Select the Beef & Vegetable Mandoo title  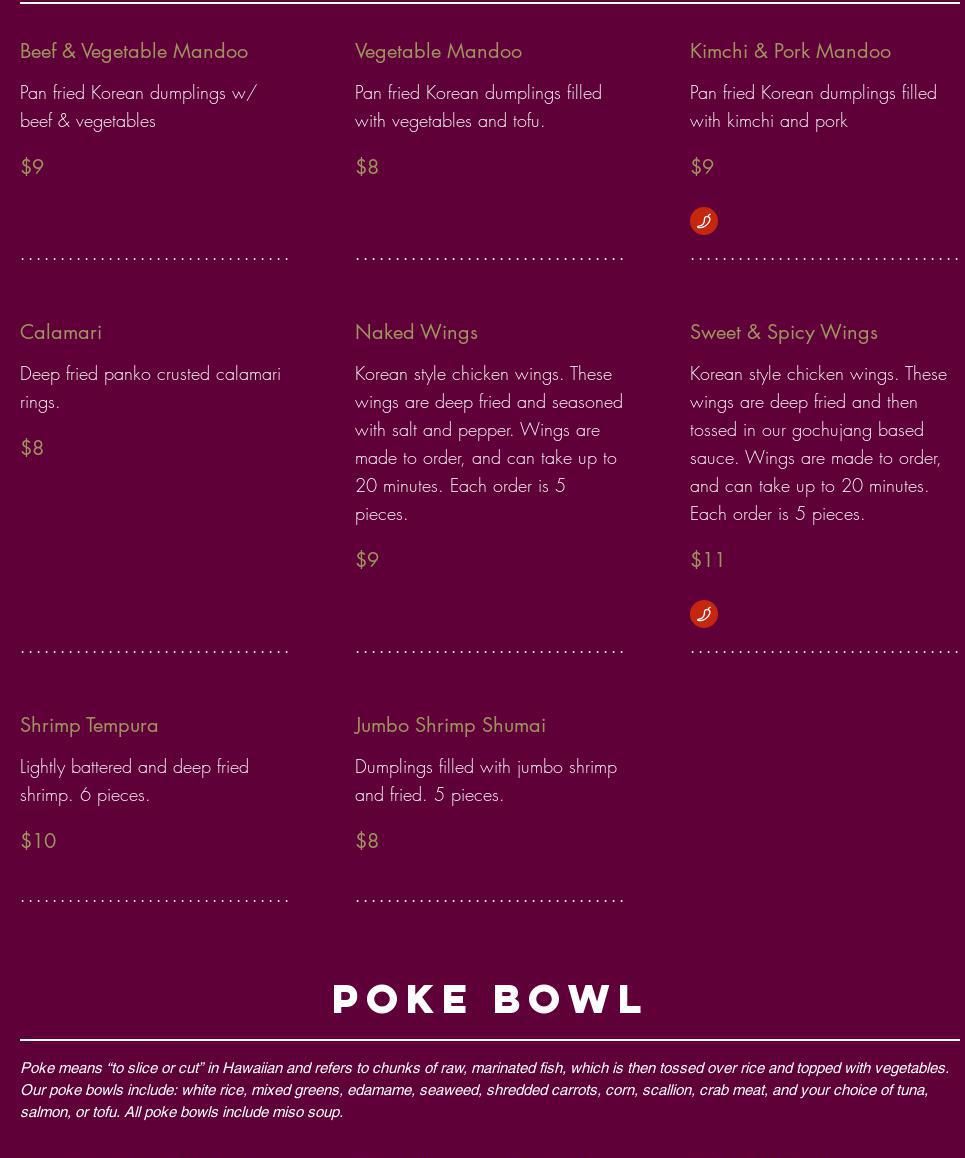[134, 52]
